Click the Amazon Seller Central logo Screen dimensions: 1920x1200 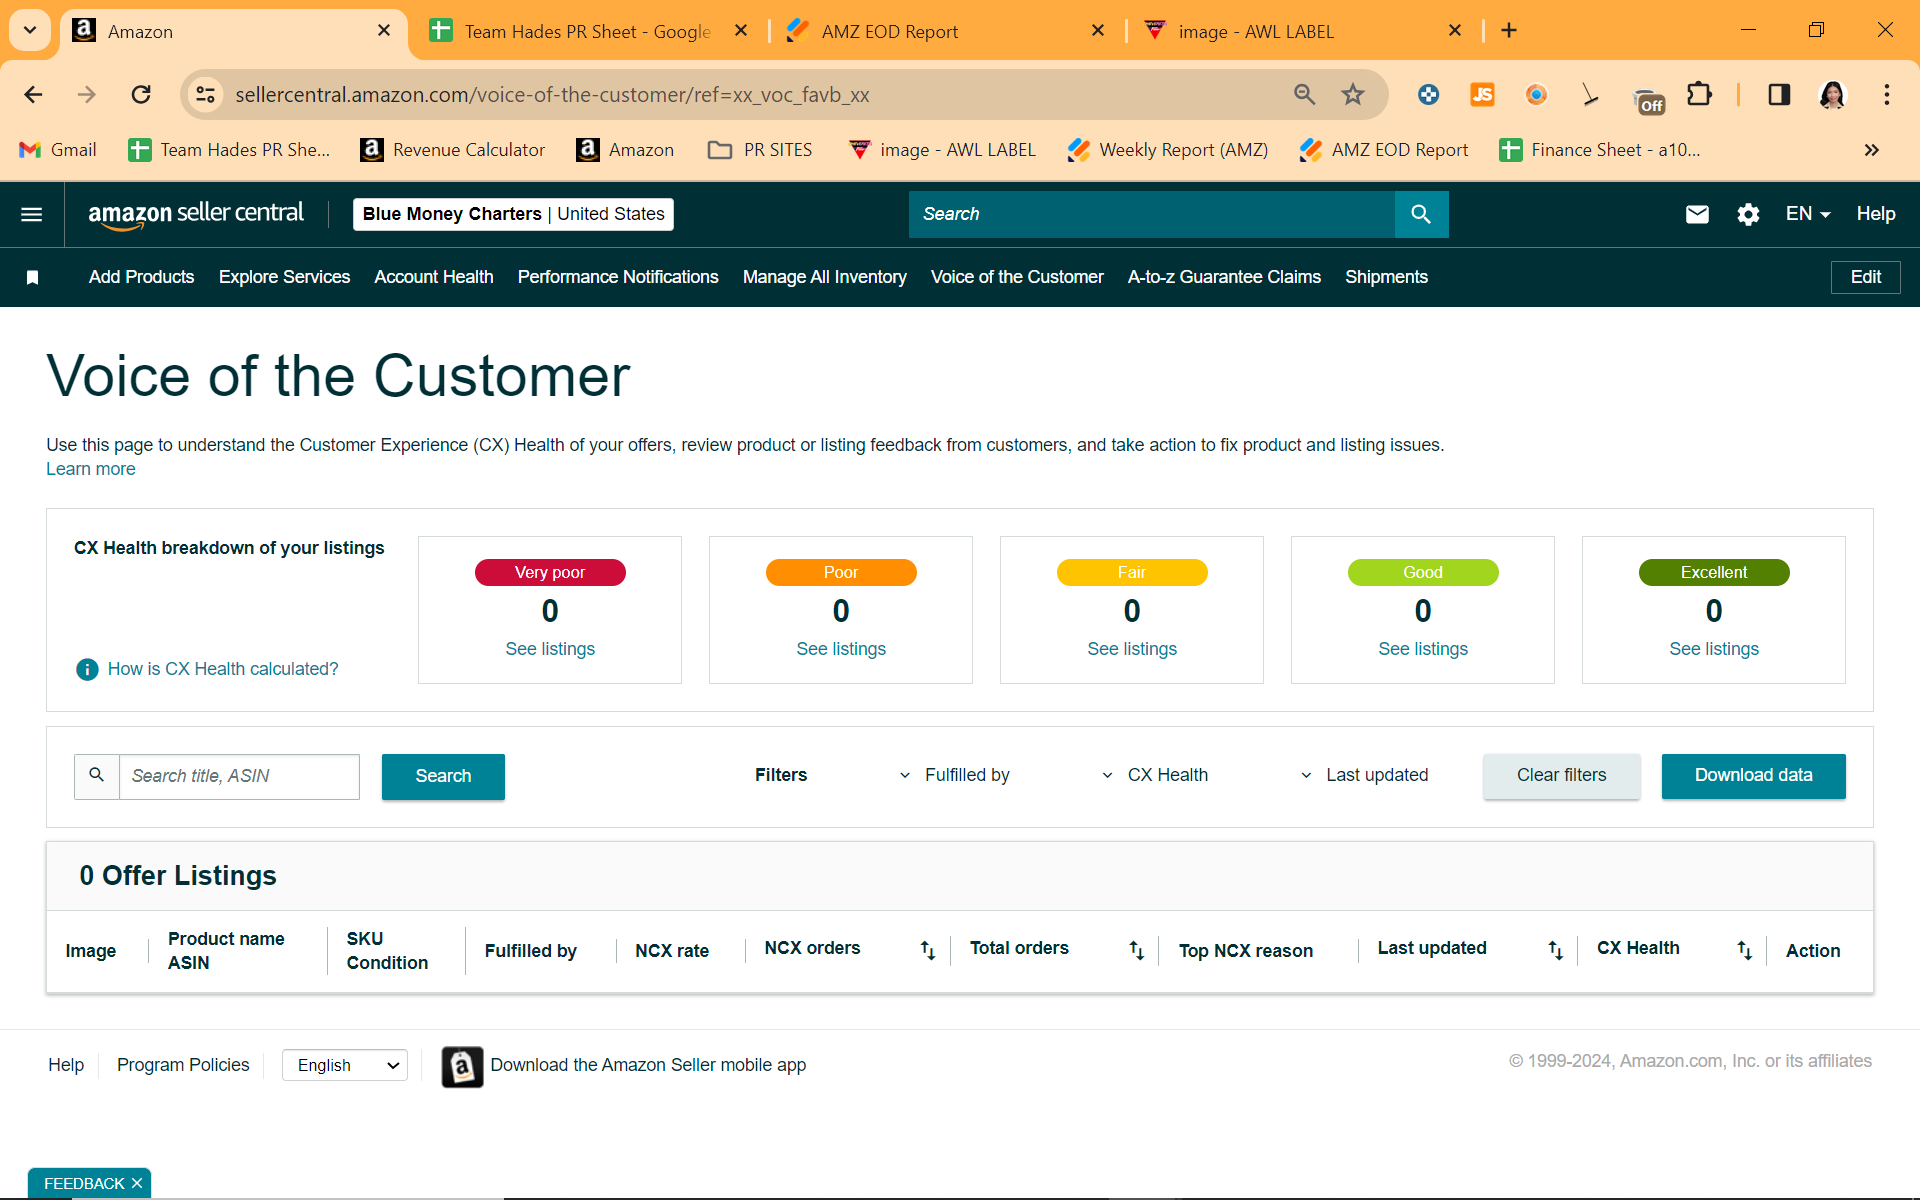point(196,214)
